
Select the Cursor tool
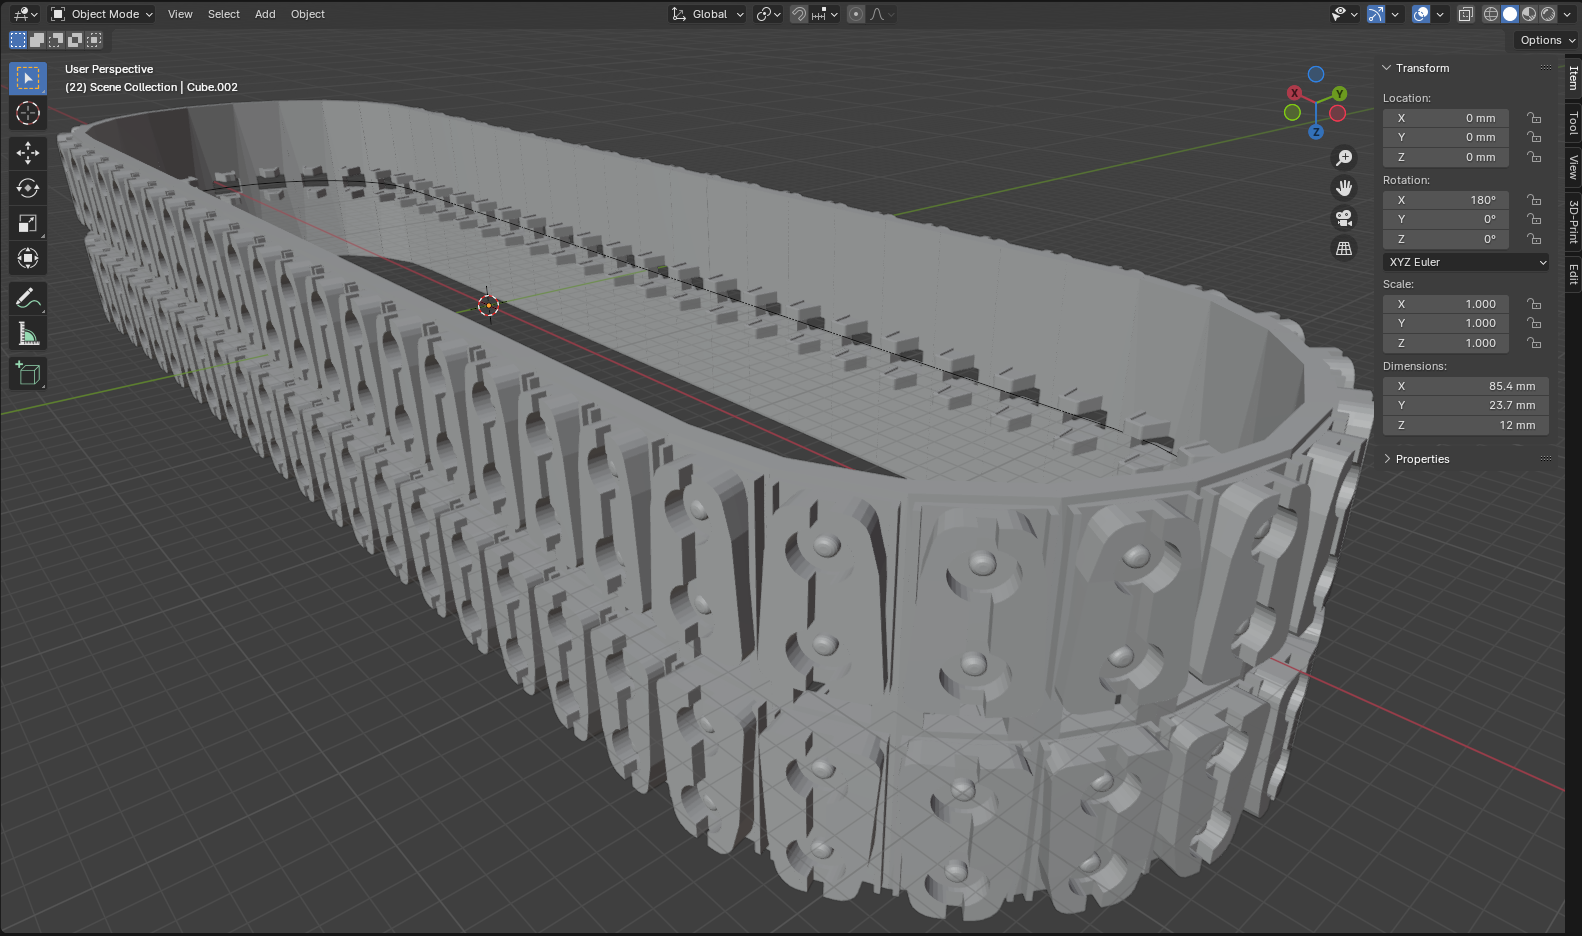[x=28, y=113]
